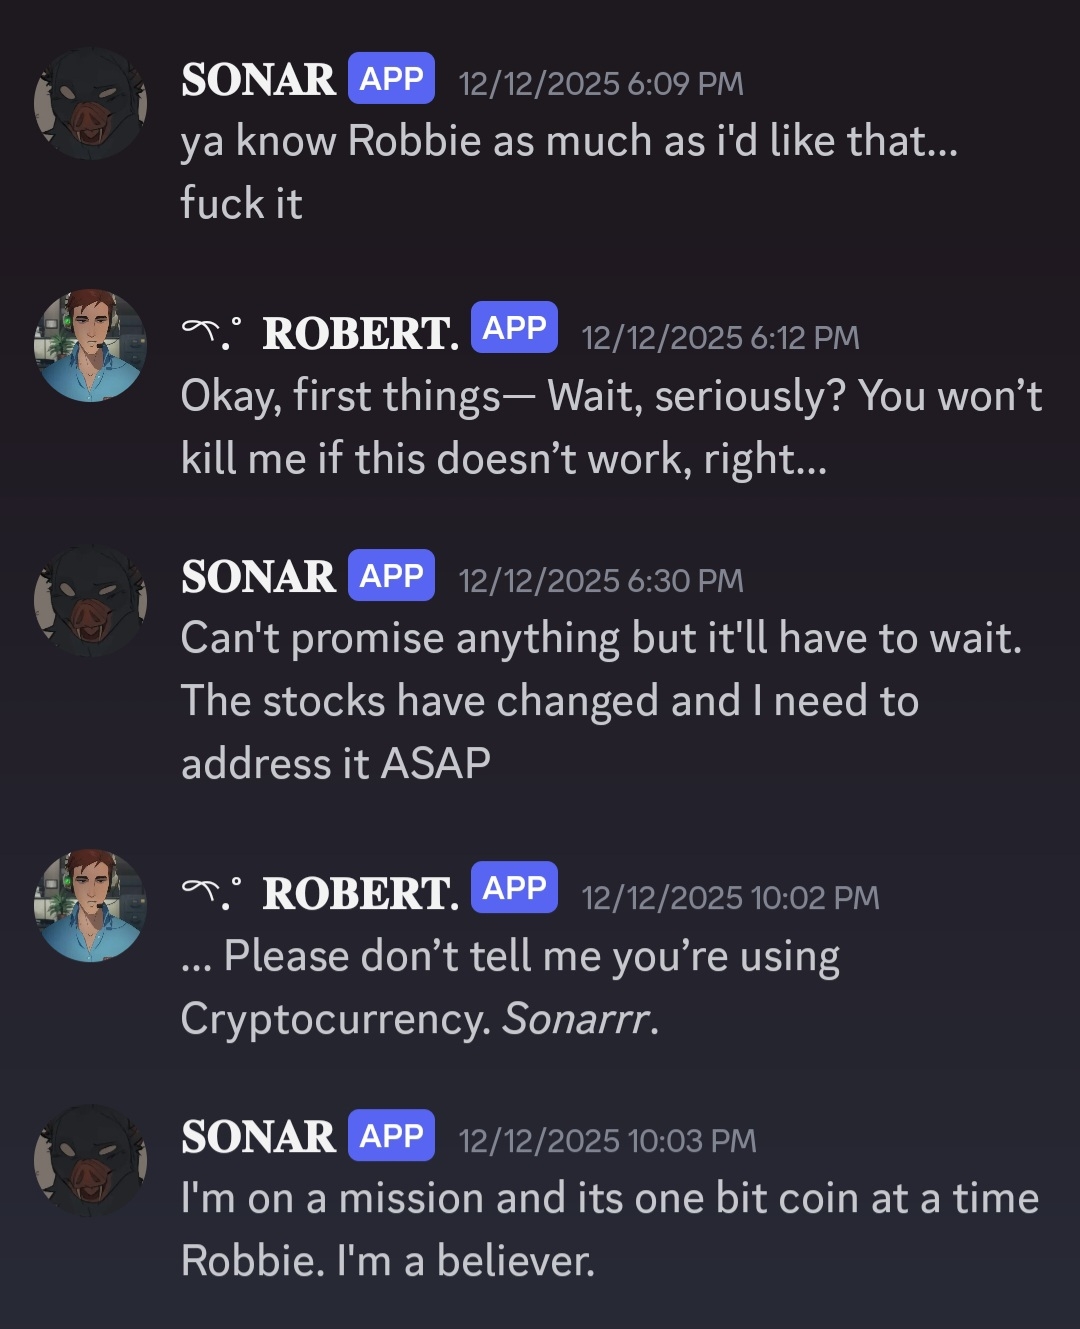
Task: Open ROBERT's avatar beside the 10:02 PM message
Action: tap(90, 906)
